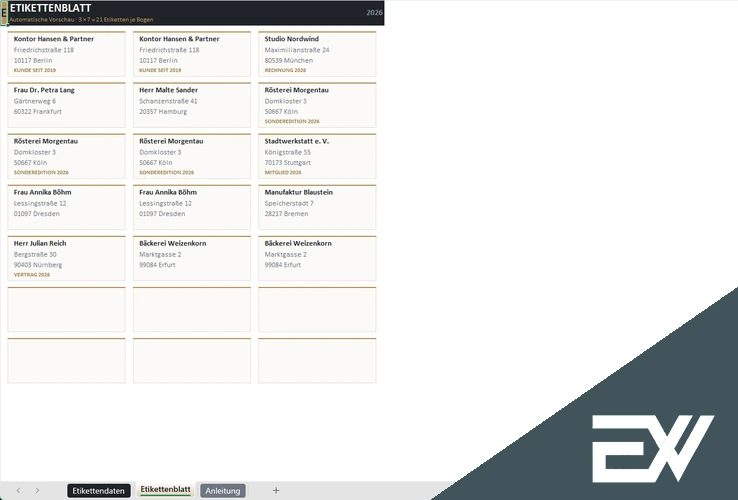Add a new sheet with the plus icon
The image size is (738, 500).
(276, 491)
